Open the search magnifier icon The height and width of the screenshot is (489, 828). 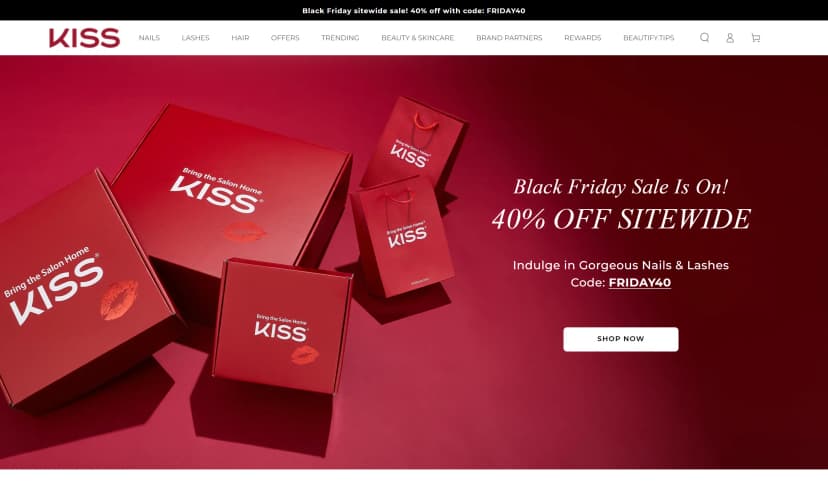704,37
